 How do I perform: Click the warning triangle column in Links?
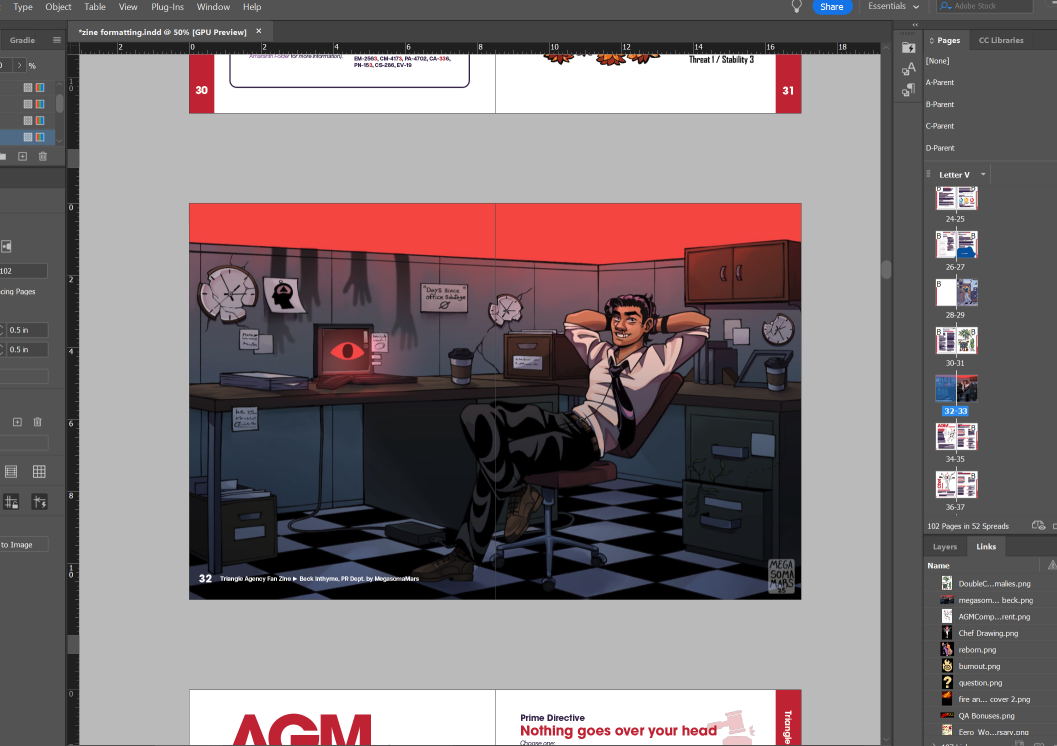(x=1052, y=565)
